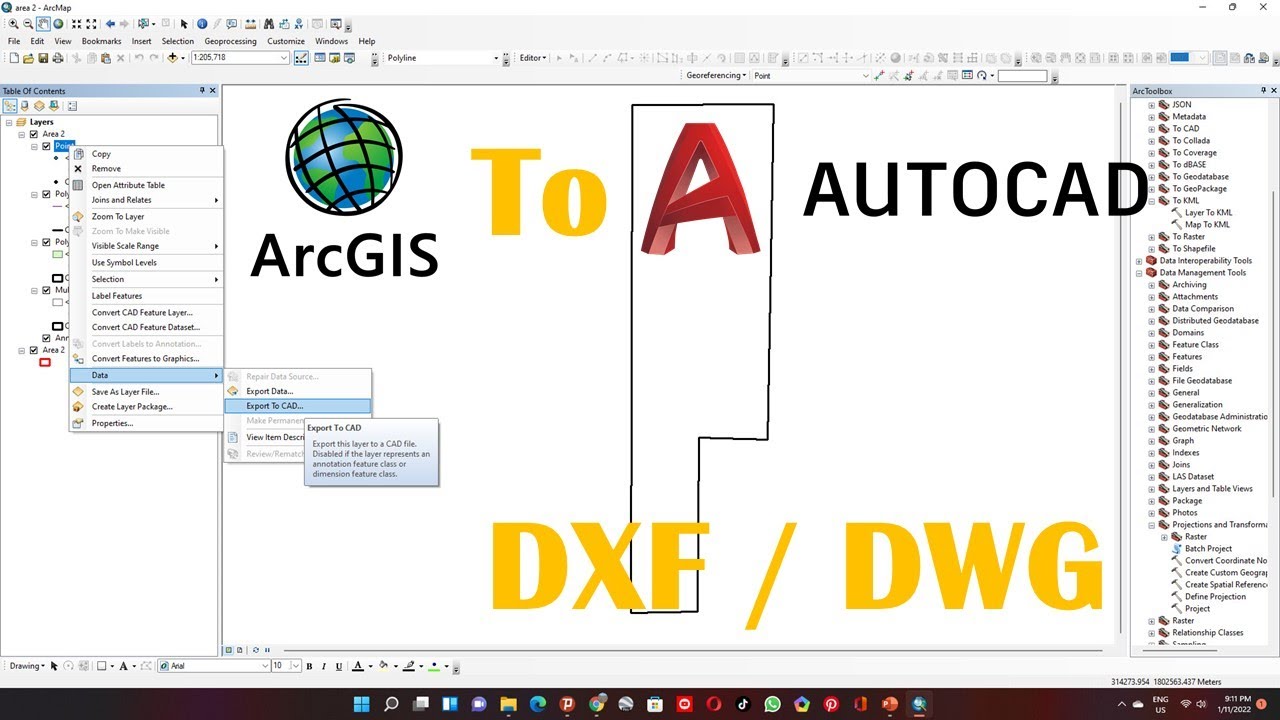Open the fill color bucket

[386, 666]
